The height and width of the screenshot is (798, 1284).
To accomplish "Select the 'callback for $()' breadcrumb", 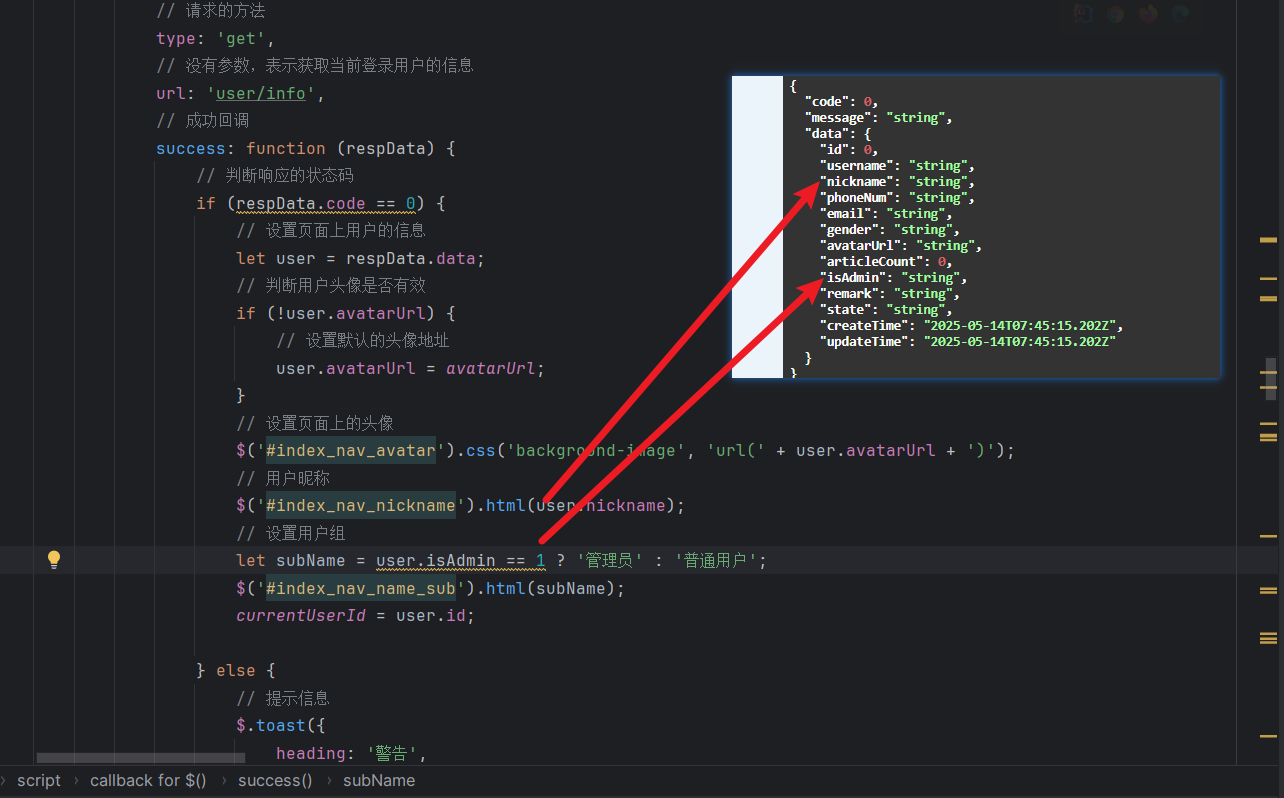I will (x=148, y=780).
